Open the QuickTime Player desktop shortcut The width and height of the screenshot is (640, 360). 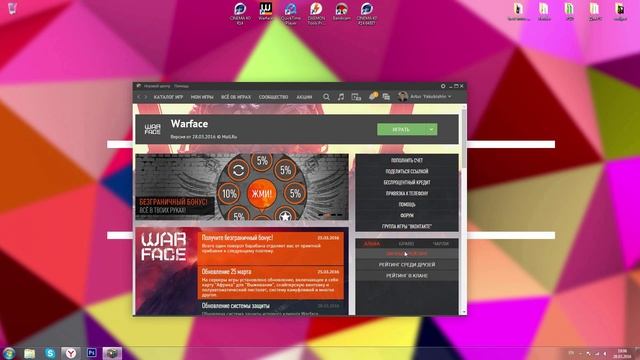(291, 13)
